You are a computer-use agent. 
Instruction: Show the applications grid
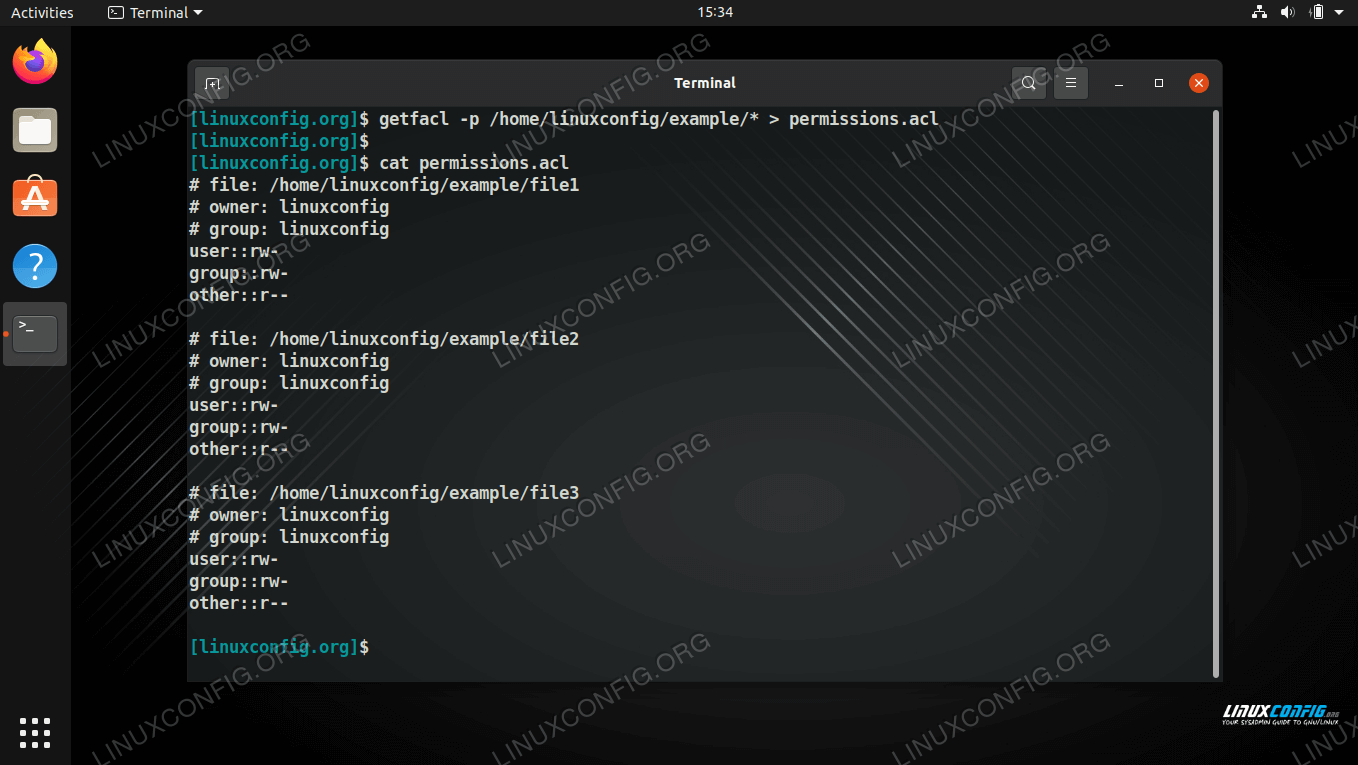tap(35, 732)
